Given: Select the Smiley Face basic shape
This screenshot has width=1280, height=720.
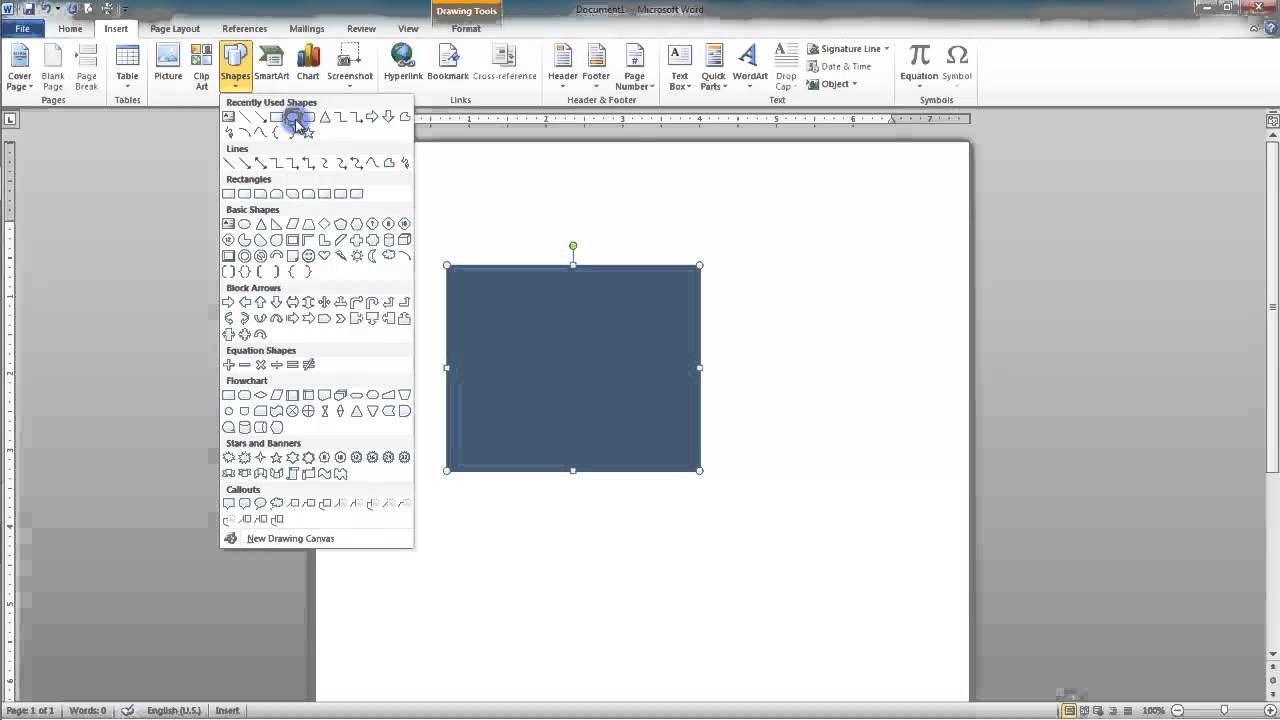Looking at the screenshot, I should point(308,256).
